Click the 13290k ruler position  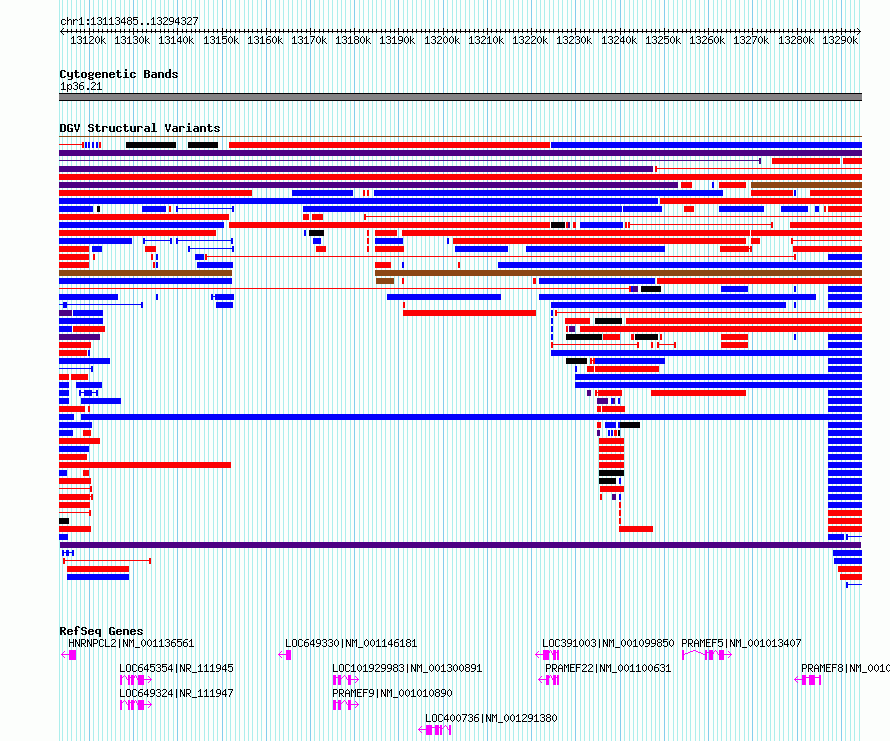click(840, 40)
